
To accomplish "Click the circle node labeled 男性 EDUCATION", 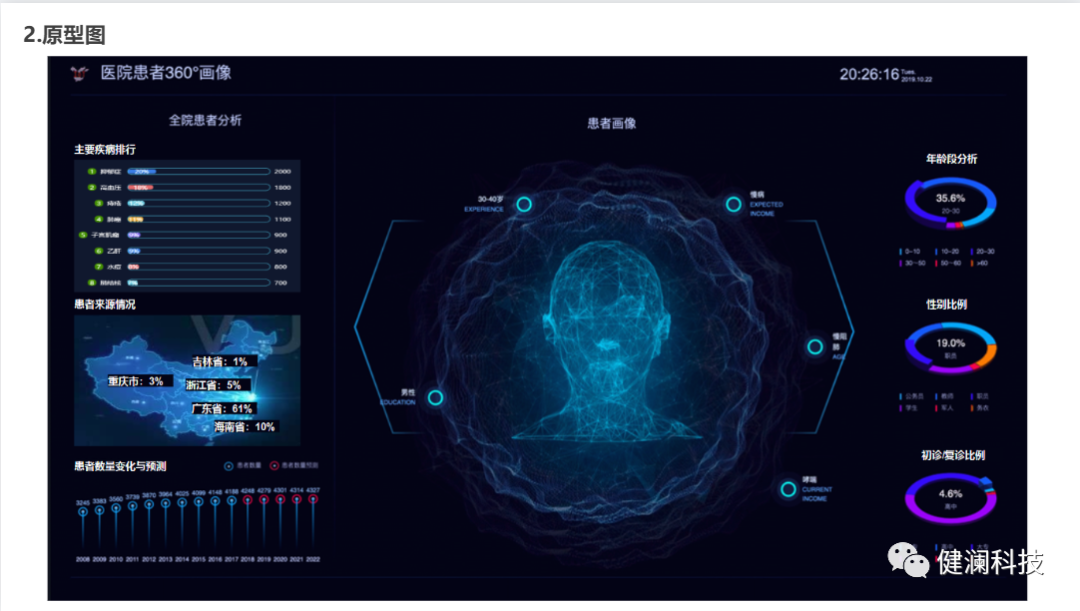I will [x=435, y=397].
